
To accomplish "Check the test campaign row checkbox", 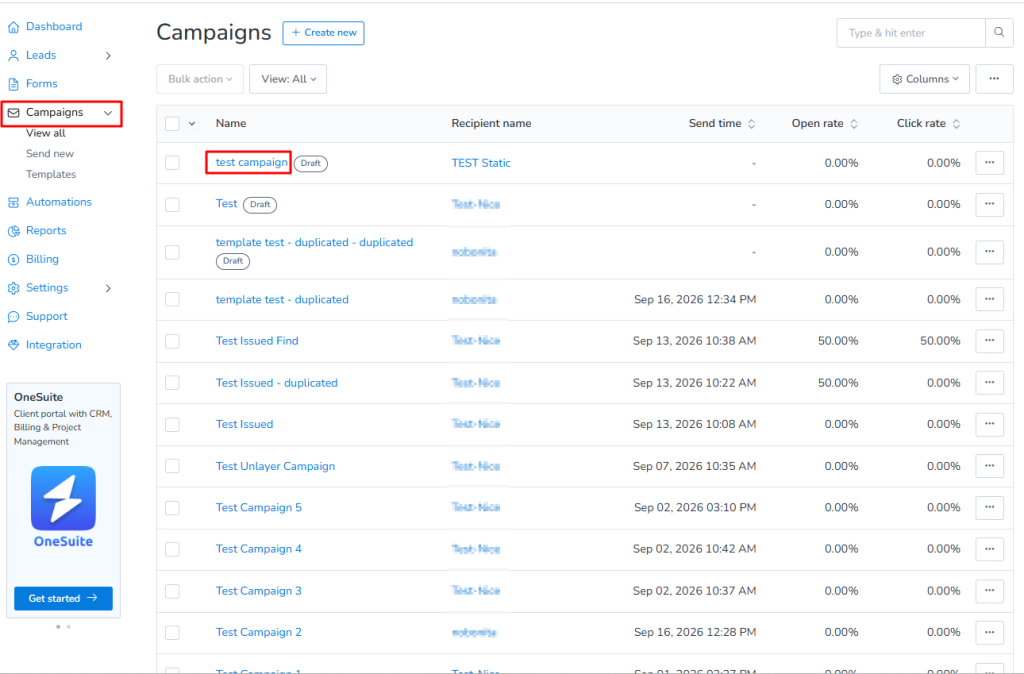I will [172, 163].
